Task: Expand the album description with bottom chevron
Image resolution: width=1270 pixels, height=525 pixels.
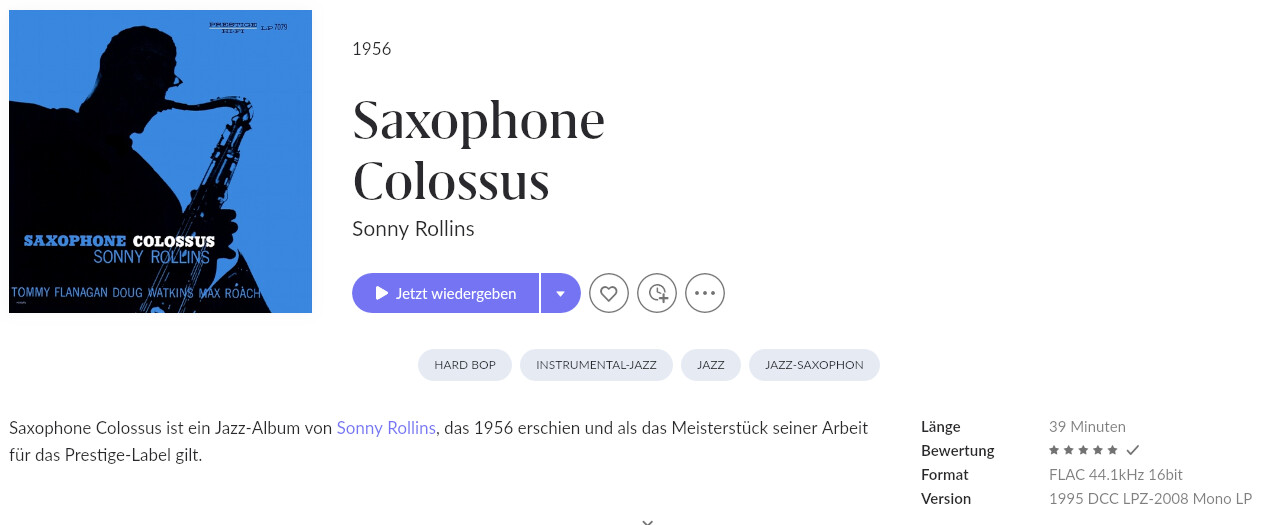Action: 647,521
